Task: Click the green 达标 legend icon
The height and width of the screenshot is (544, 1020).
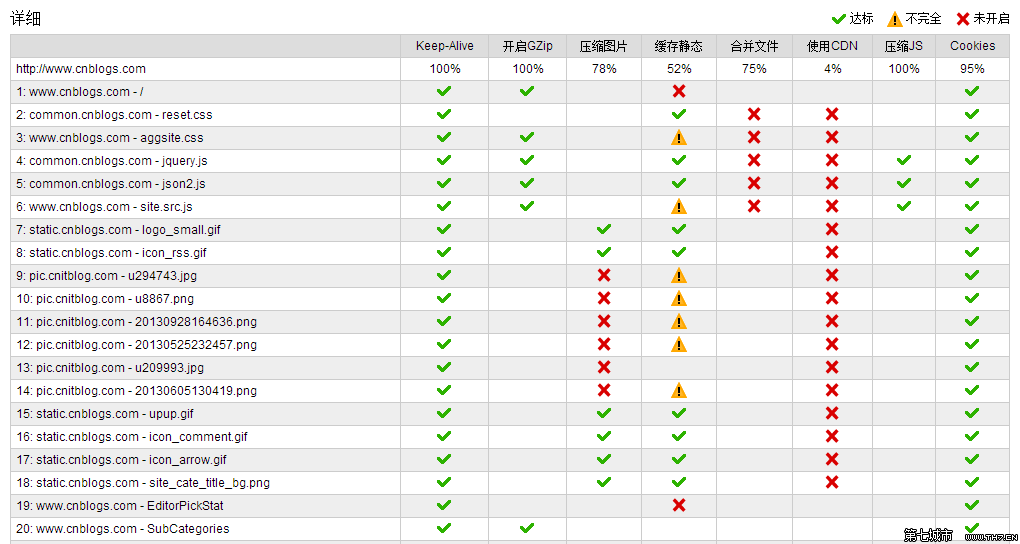Action: pyautogui.click(x=838, y=18)
